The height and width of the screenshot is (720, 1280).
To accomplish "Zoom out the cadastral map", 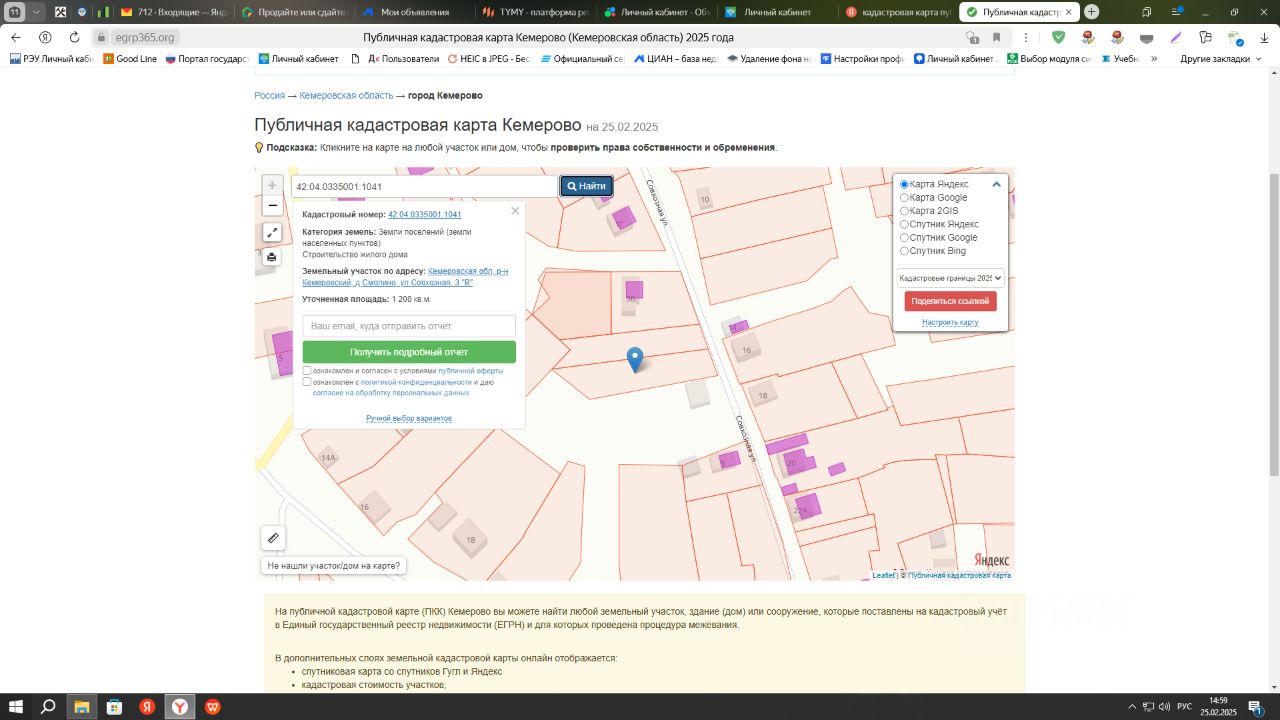I will pos(272,206).
